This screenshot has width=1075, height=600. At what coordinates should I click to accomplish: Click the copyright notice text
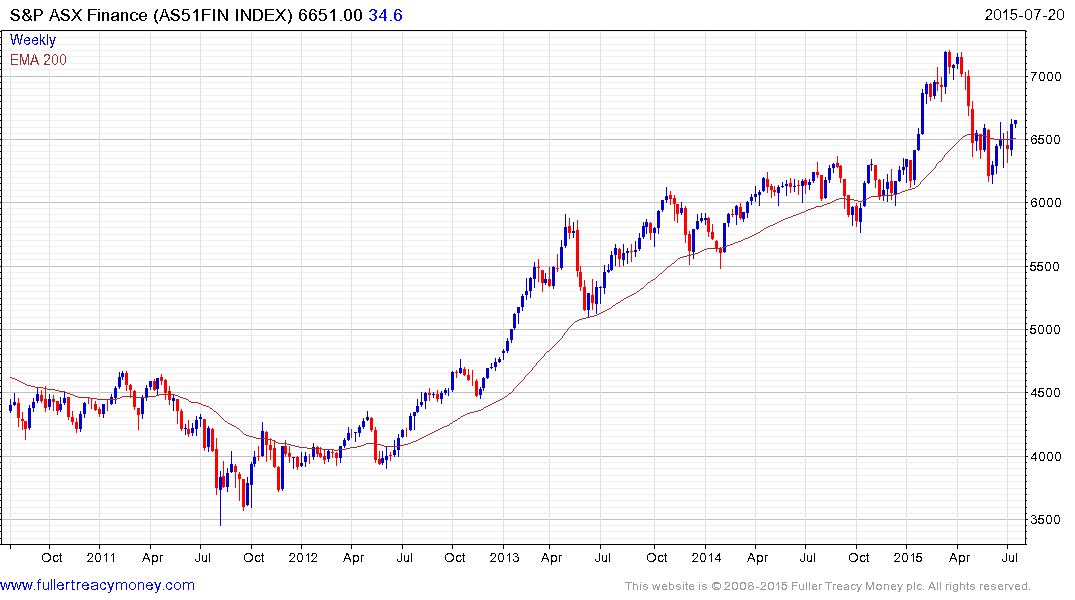click(828, 586)
